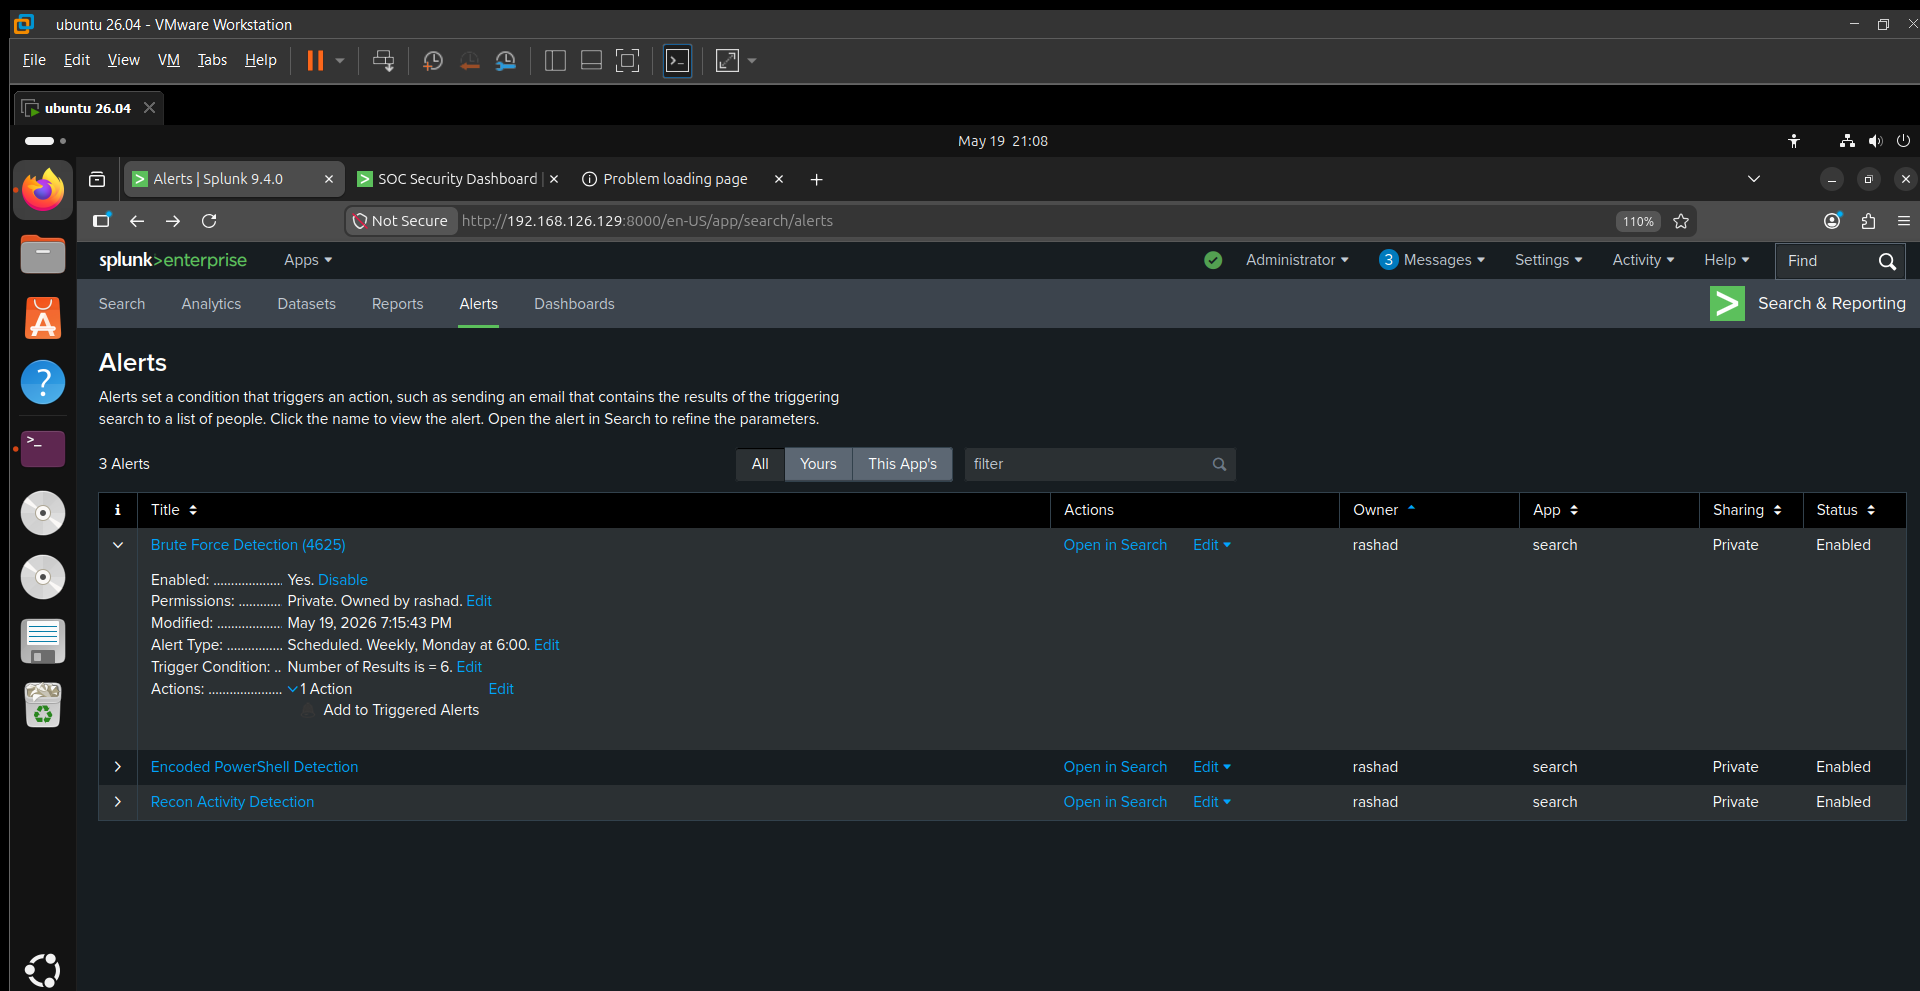The image size is (1920, 991).
Task: Open Edit dropdown for Encoded PowerShell Detection
Action: [x=1212, y=767]
